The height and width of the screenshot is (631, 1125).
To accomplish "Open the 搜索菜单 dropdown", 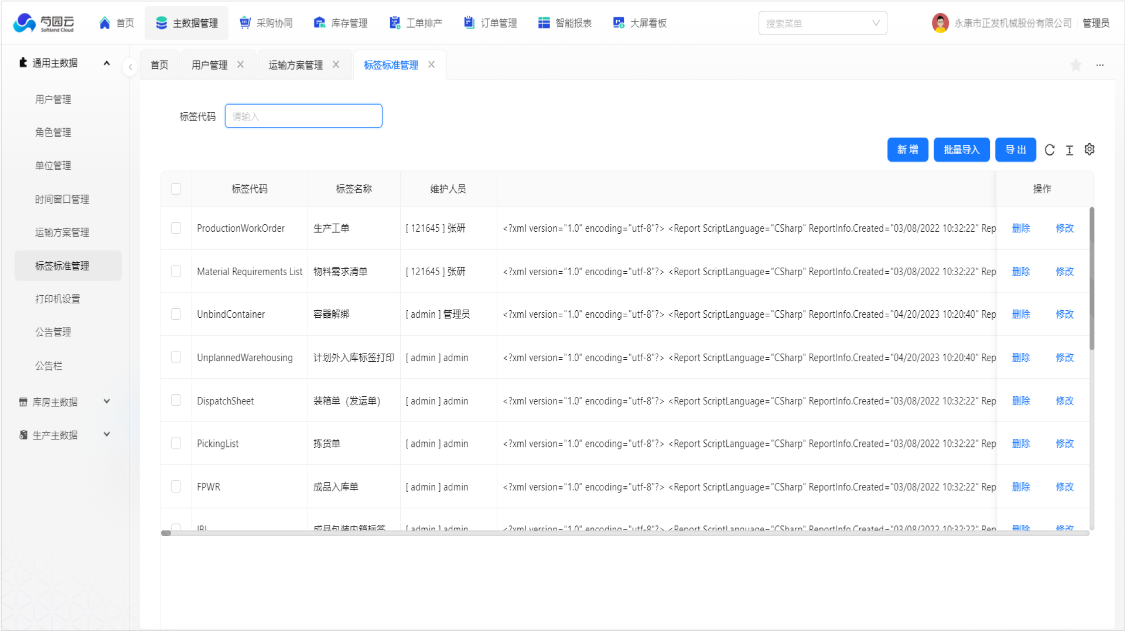I will [x=822, y=23].
